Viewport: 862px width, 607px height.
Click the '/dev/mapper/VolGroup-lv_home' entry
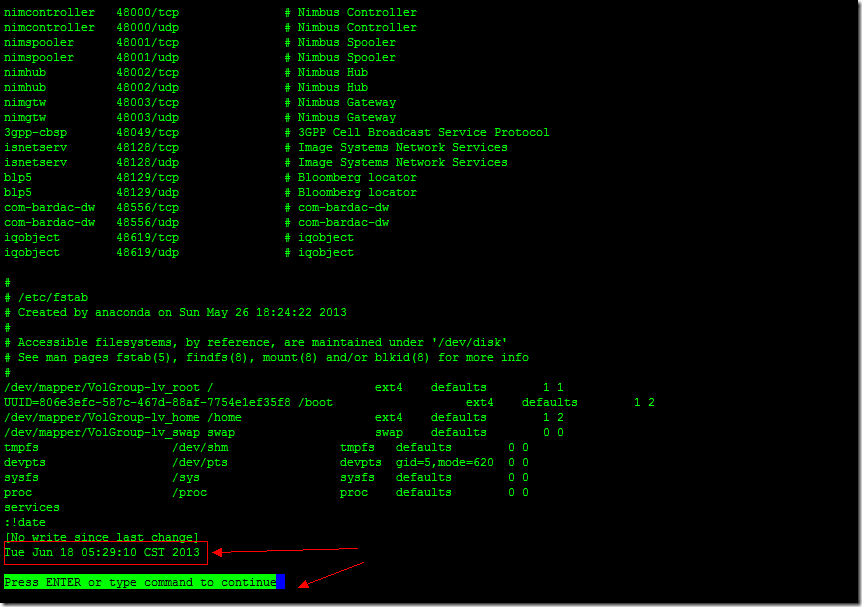(x=284, y=417)
